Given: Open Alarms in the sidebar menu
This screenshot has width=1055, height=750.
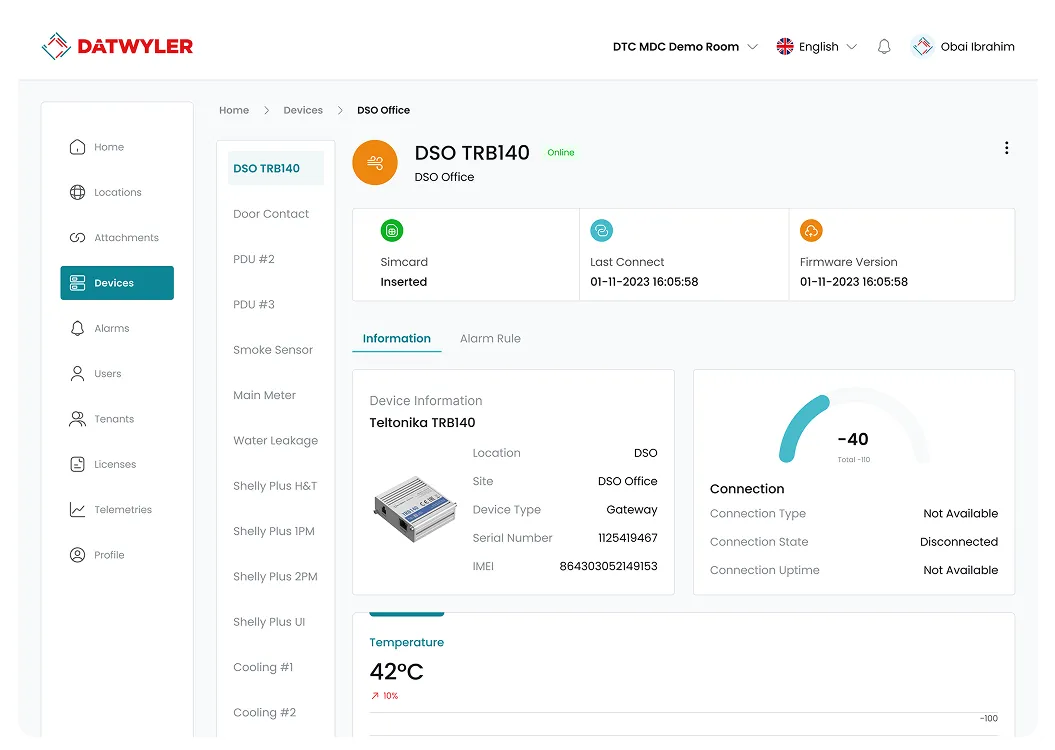Looking at the screenshot, I should pos(117,328).
